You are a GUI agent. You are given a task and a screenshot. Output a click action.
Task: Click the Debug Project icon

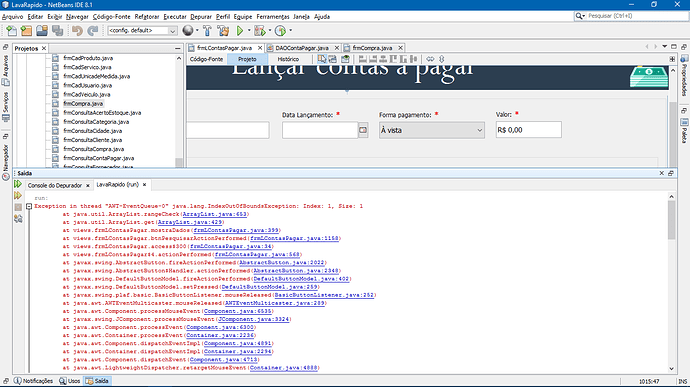pos(260,30)
